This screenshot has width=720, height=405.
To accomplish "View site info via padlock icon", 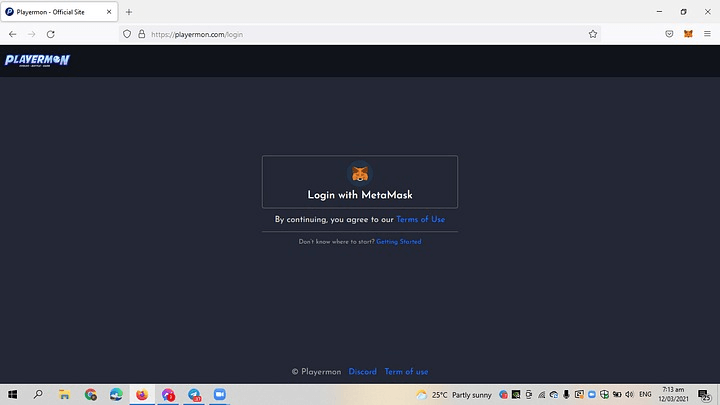I will pyautogui.click(x=141, y=33).
